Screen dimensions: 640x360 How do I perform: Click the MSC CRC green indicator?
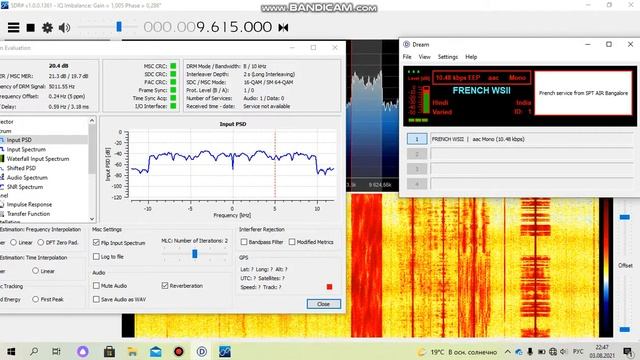click(x=173, y=66)
